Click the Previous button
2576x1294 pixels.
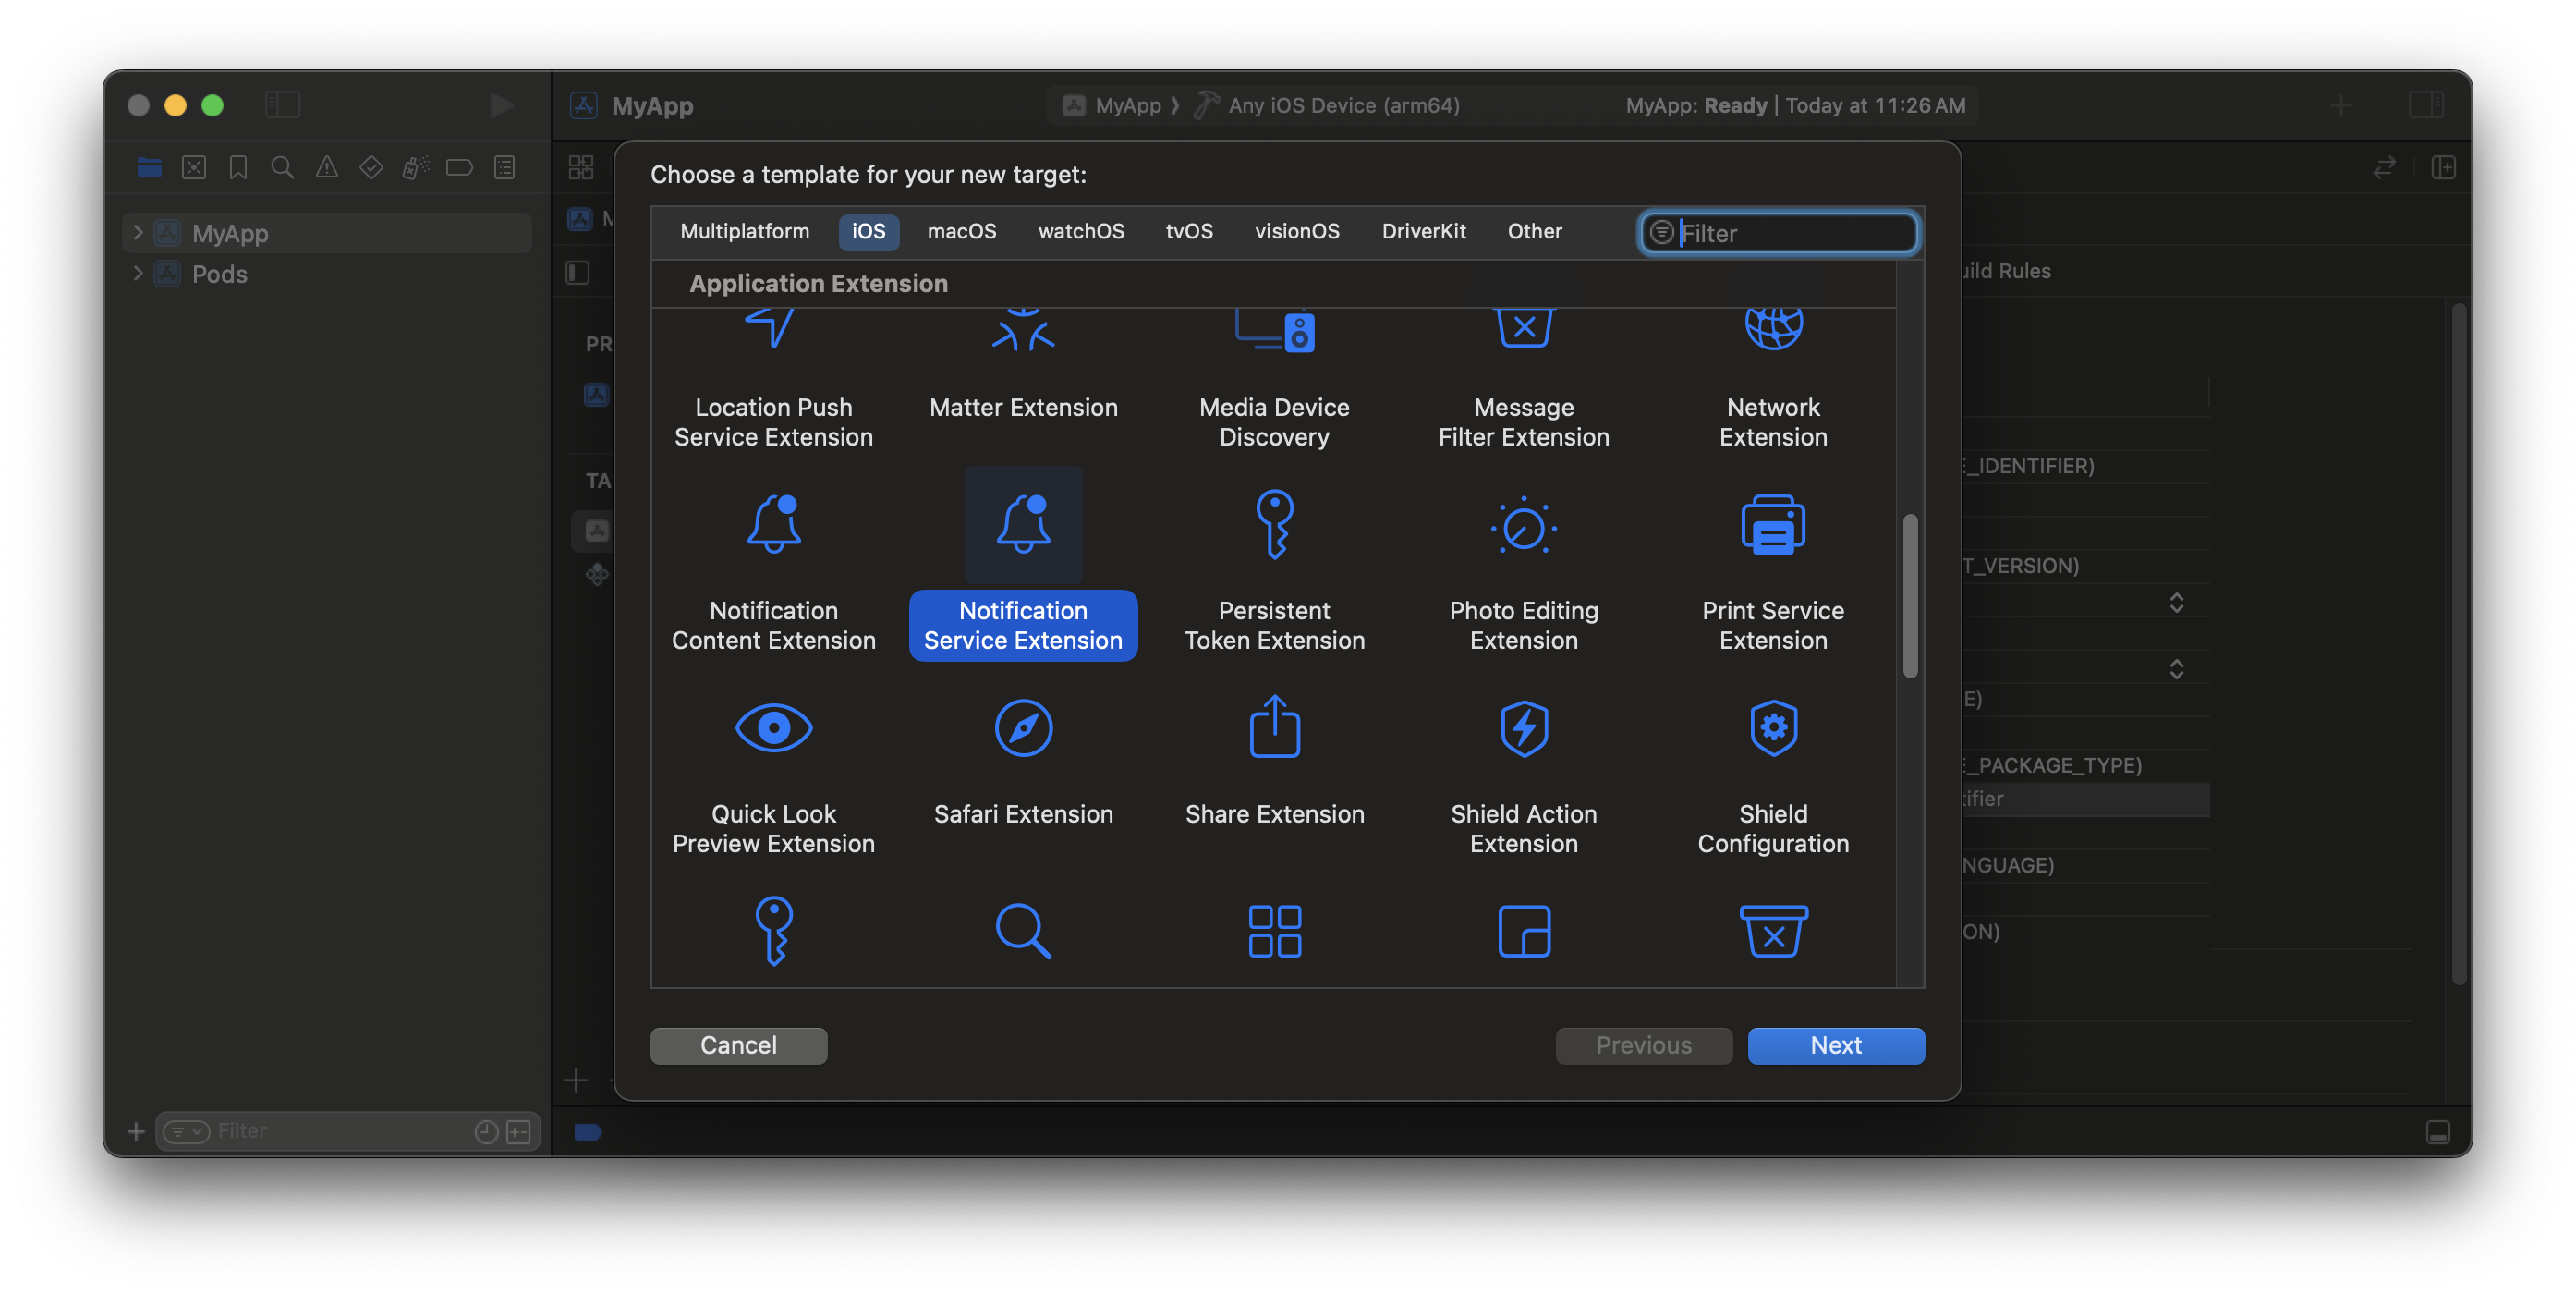[x=1643, y=1045]
